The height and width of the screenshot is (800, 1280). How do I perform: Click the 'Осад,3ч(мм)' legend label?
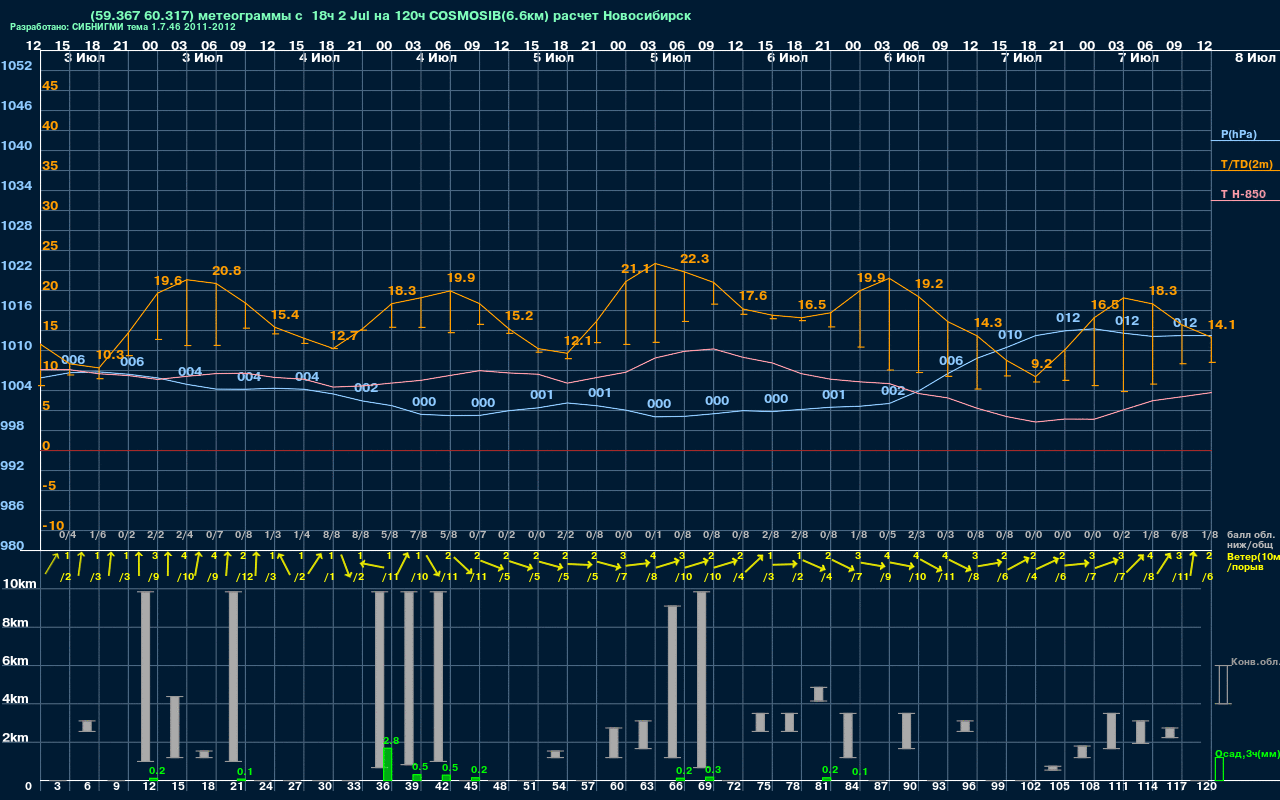click(1246, 753)
